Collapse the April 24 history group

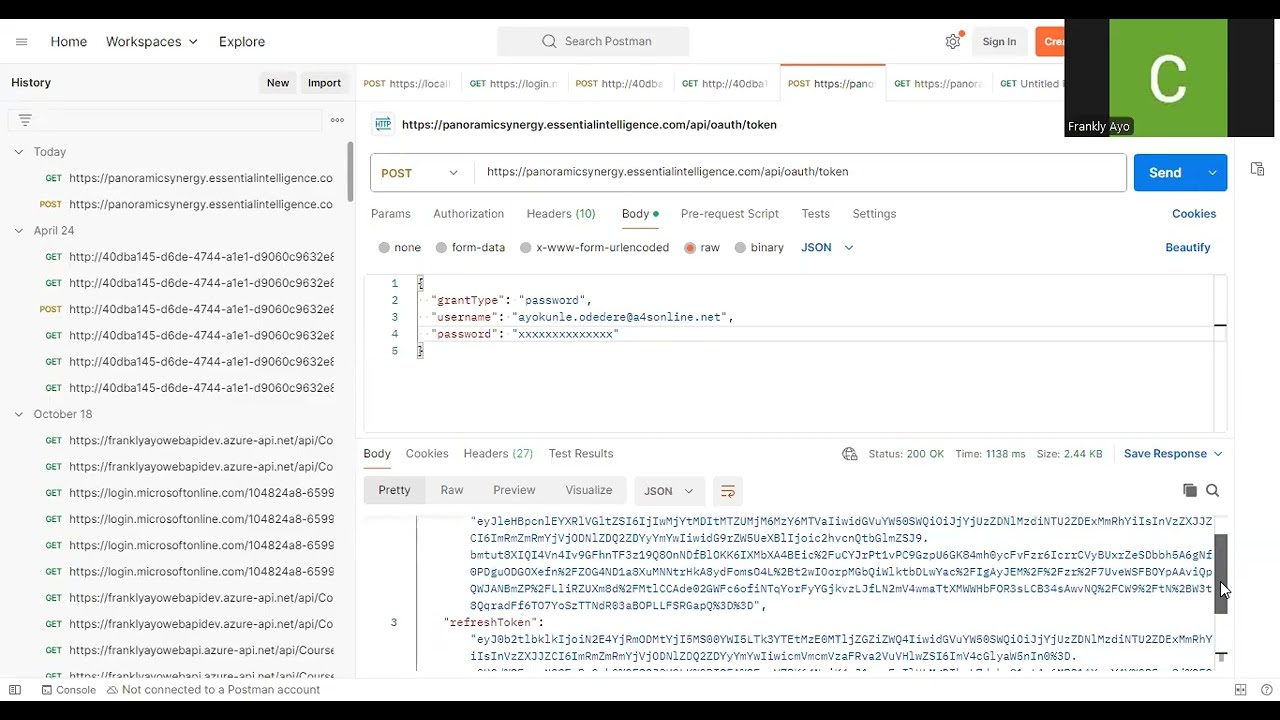(x=18, y=231)
